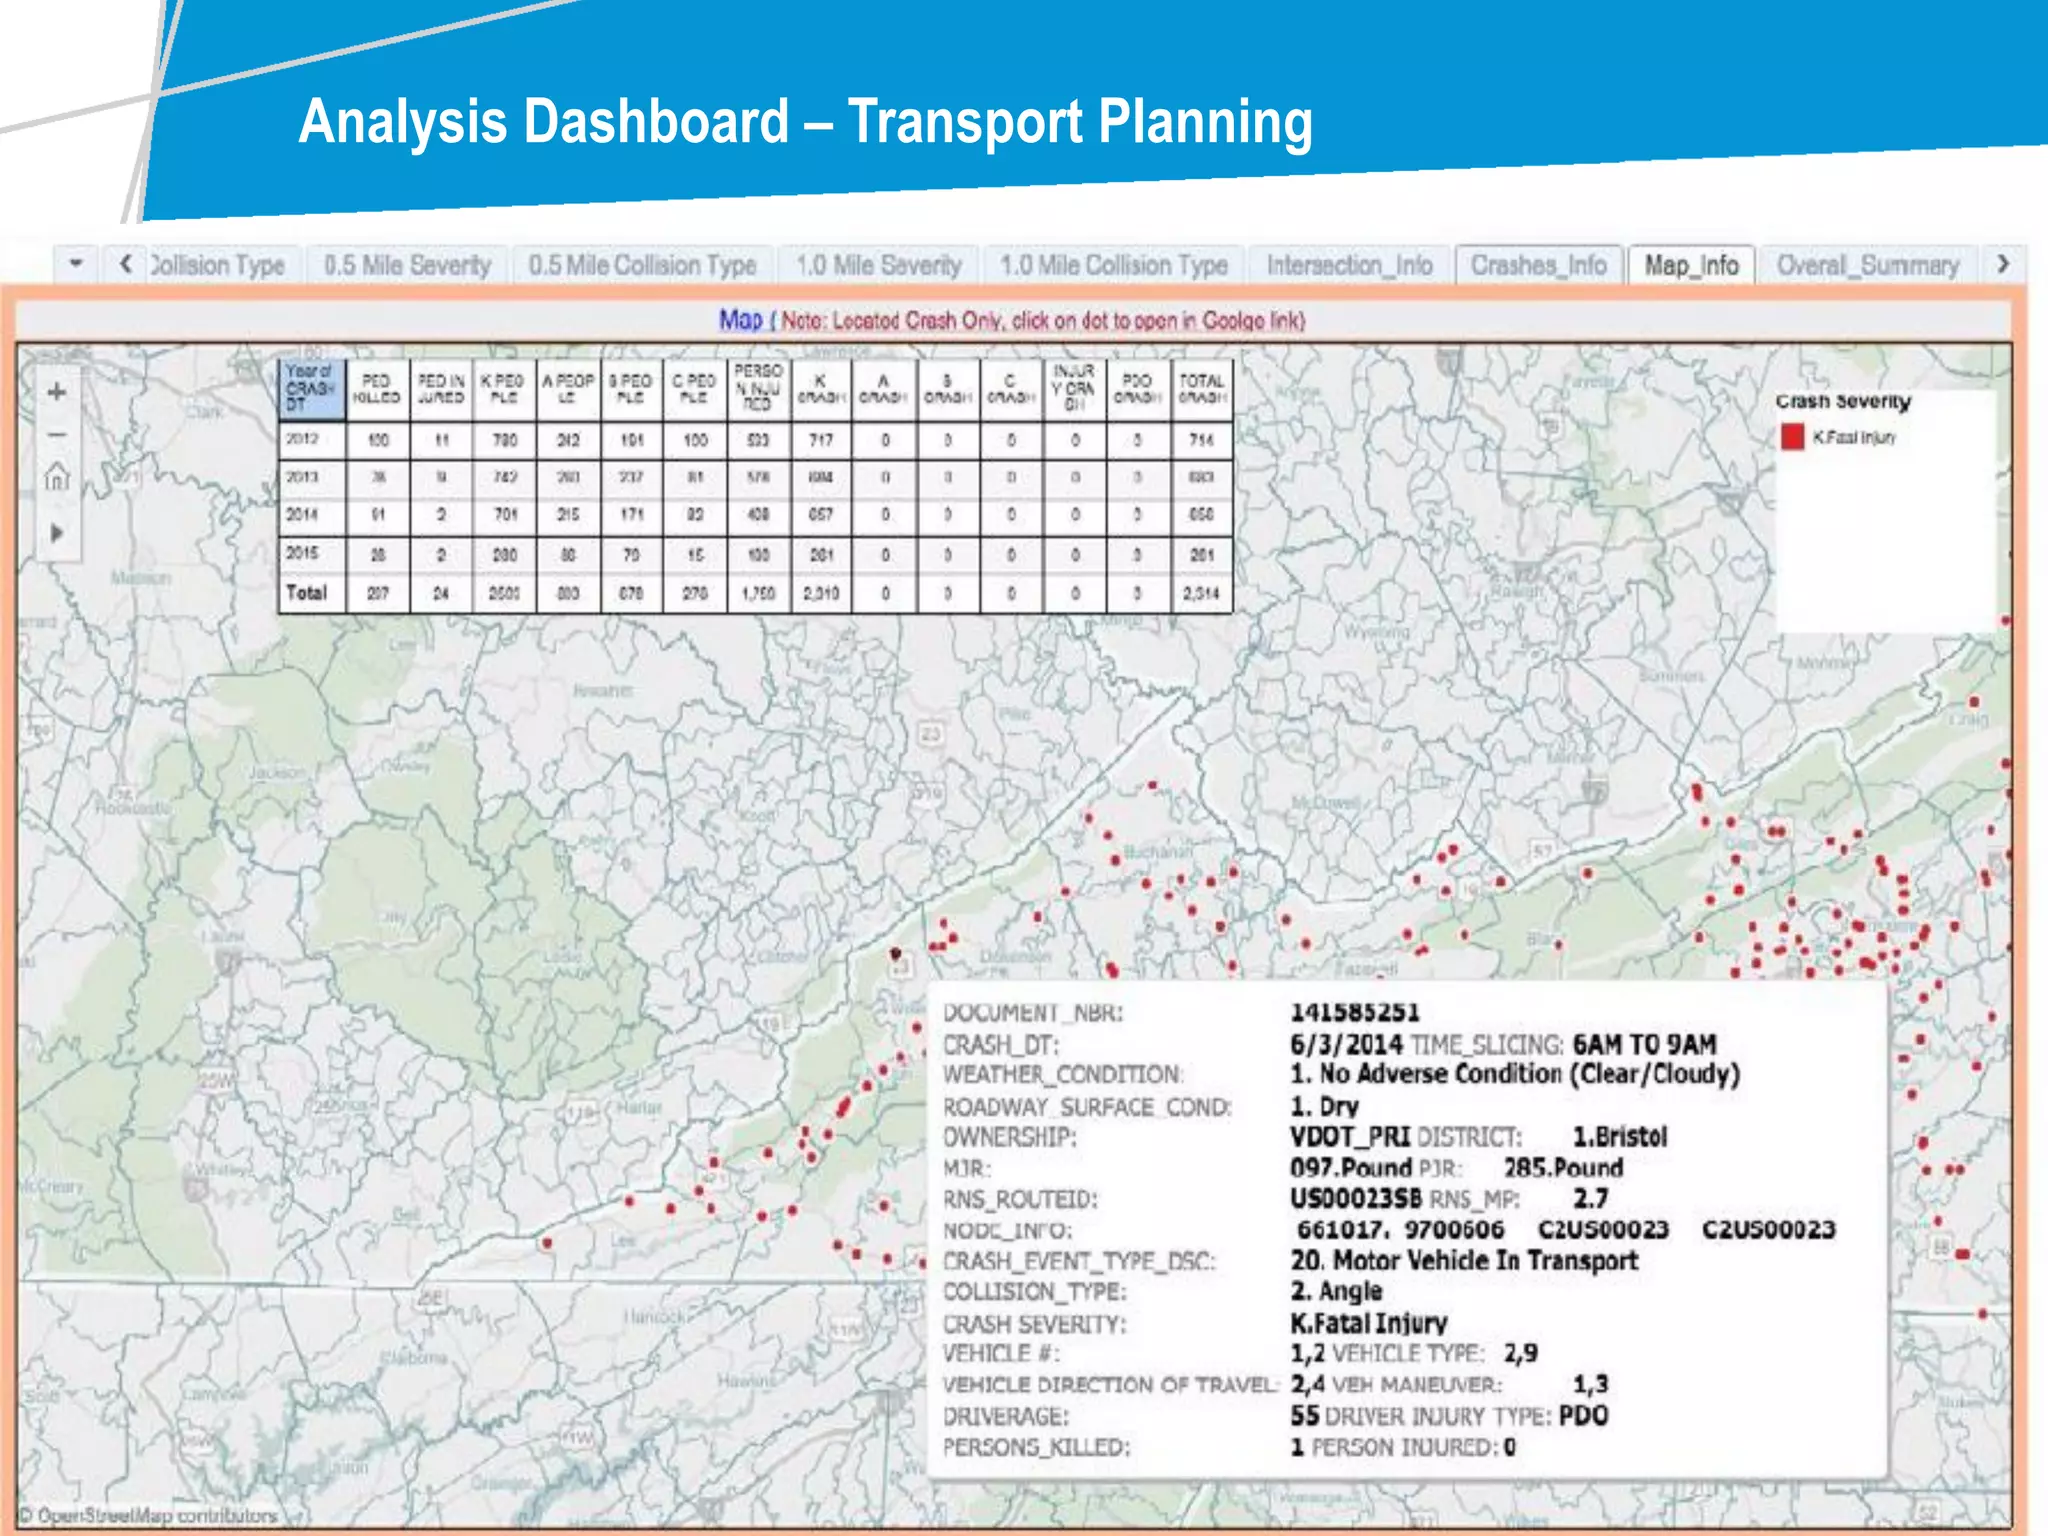2048x1536 pixels.
Task: Reset map to home view
Action: (x=57, y=477)
